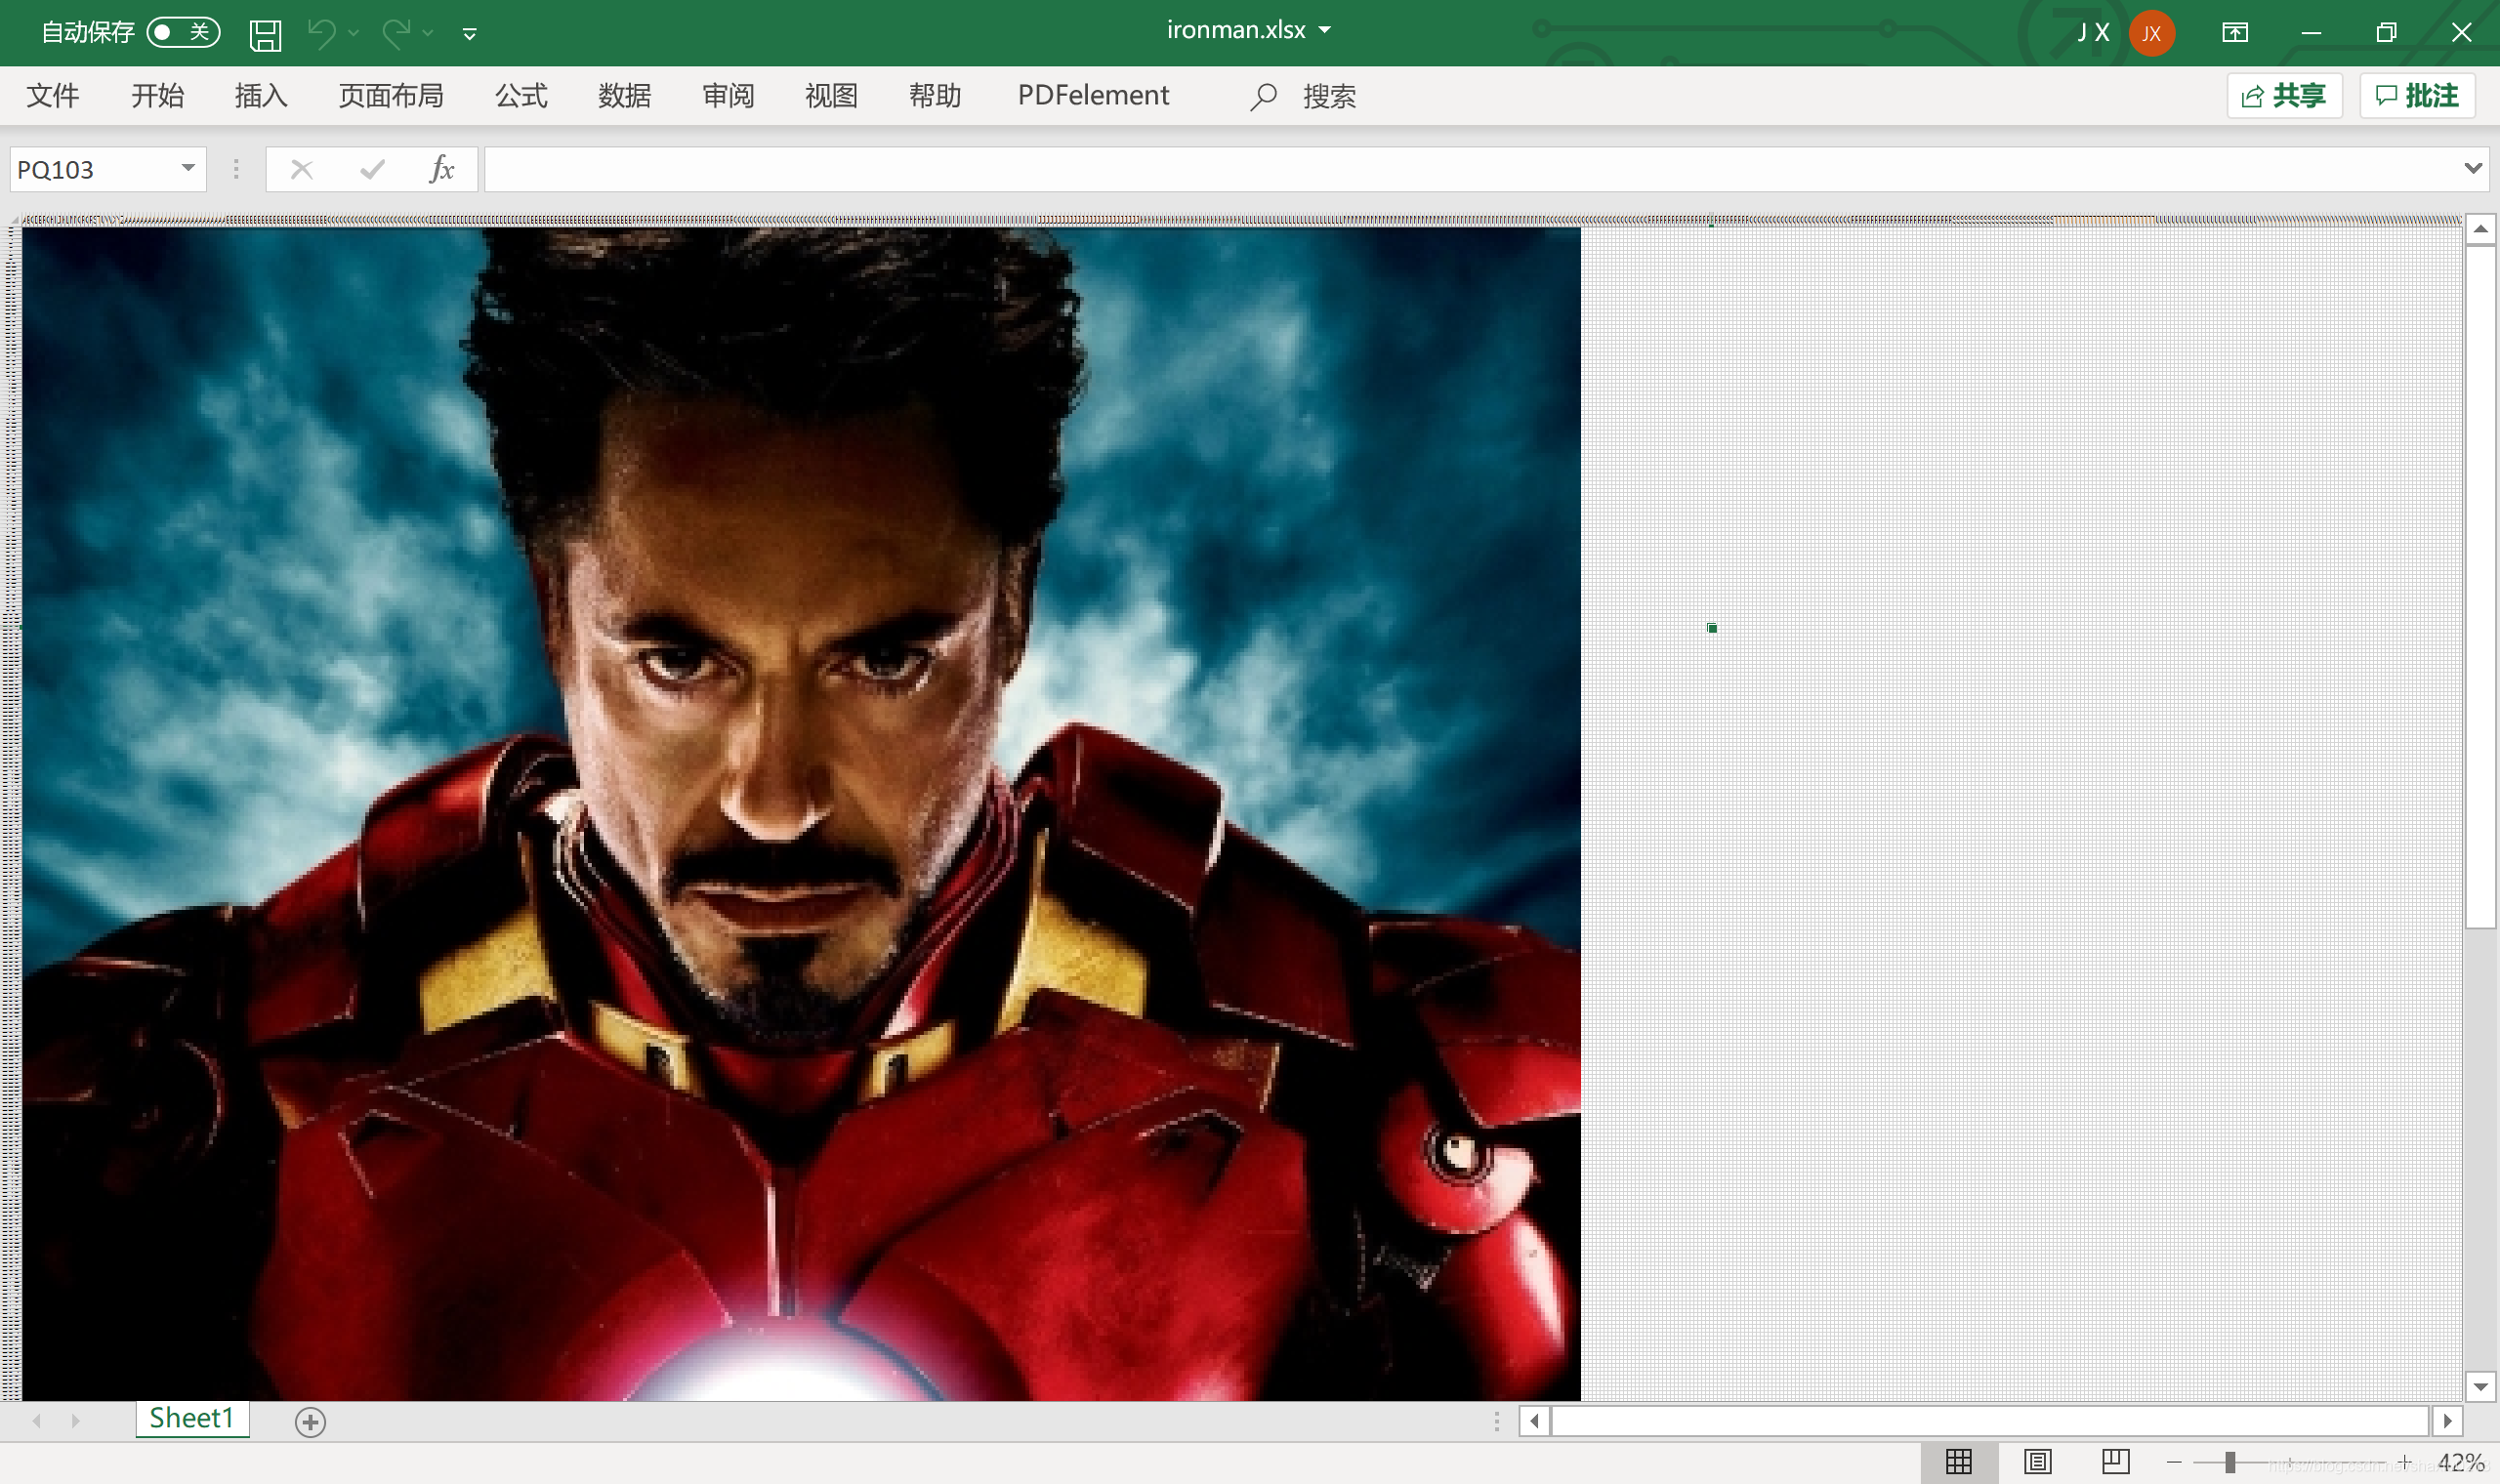Image resolution: width=2500 pixels, height=1484 pixels.
Task: Expand the formula bar chevron
Action: pyautogui.click(x=2472, y=168)
